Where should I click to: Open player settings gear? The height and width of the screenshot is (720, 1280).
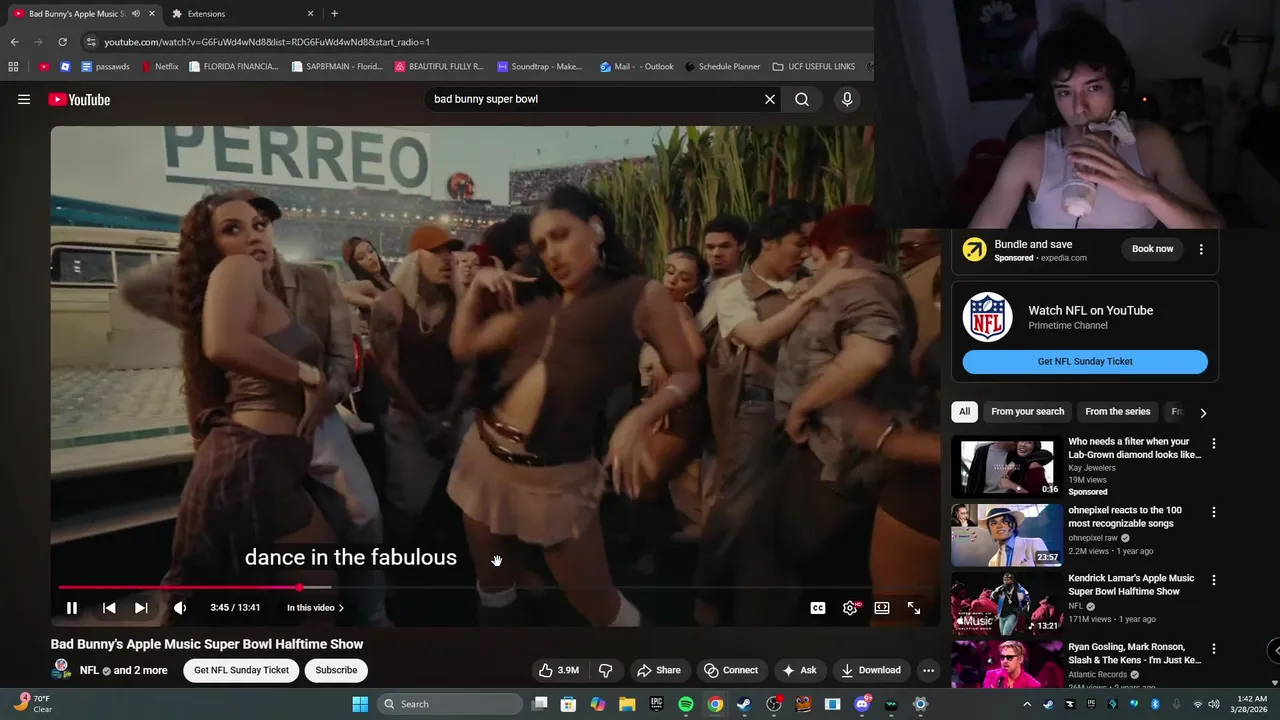850,608
